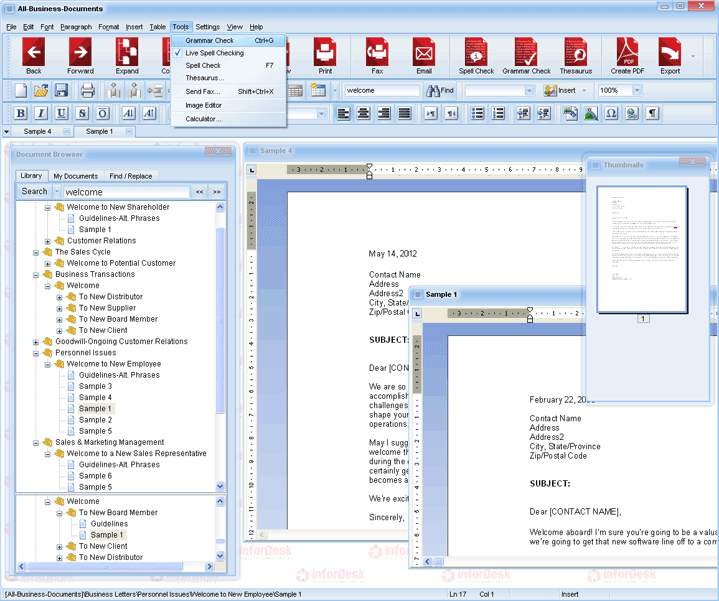Click the page 1 thumbnail preview

tap(642, 249)
